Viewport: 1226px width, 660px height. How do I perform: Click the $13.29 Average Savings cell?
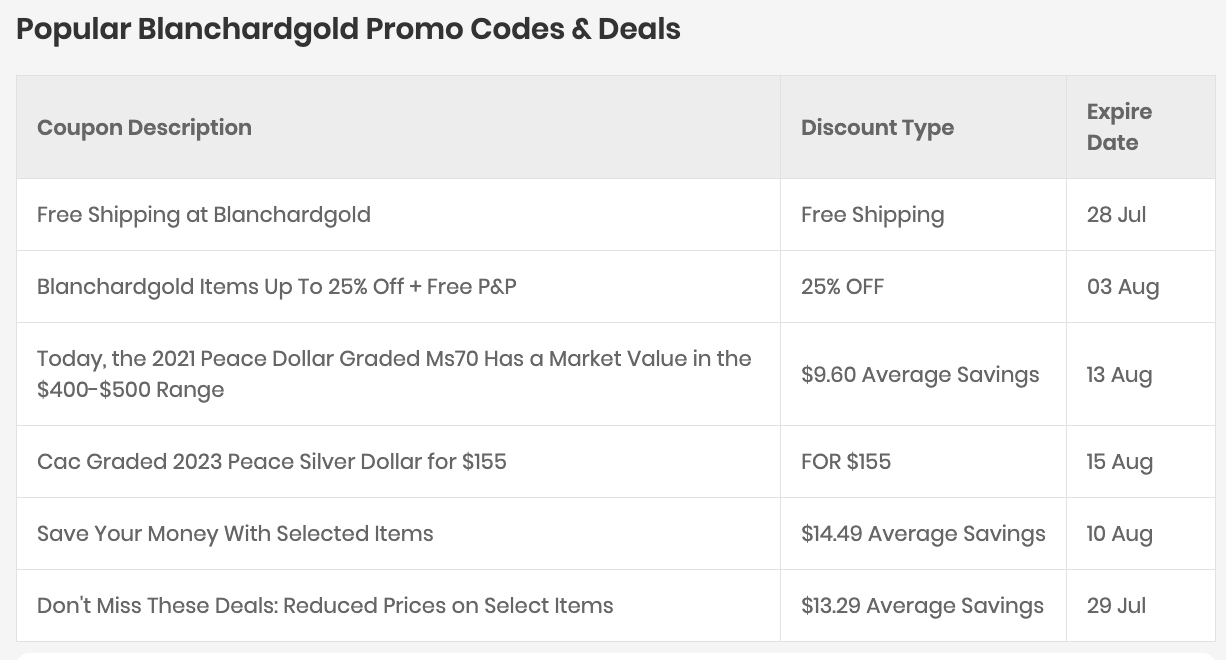click(922, 606)
